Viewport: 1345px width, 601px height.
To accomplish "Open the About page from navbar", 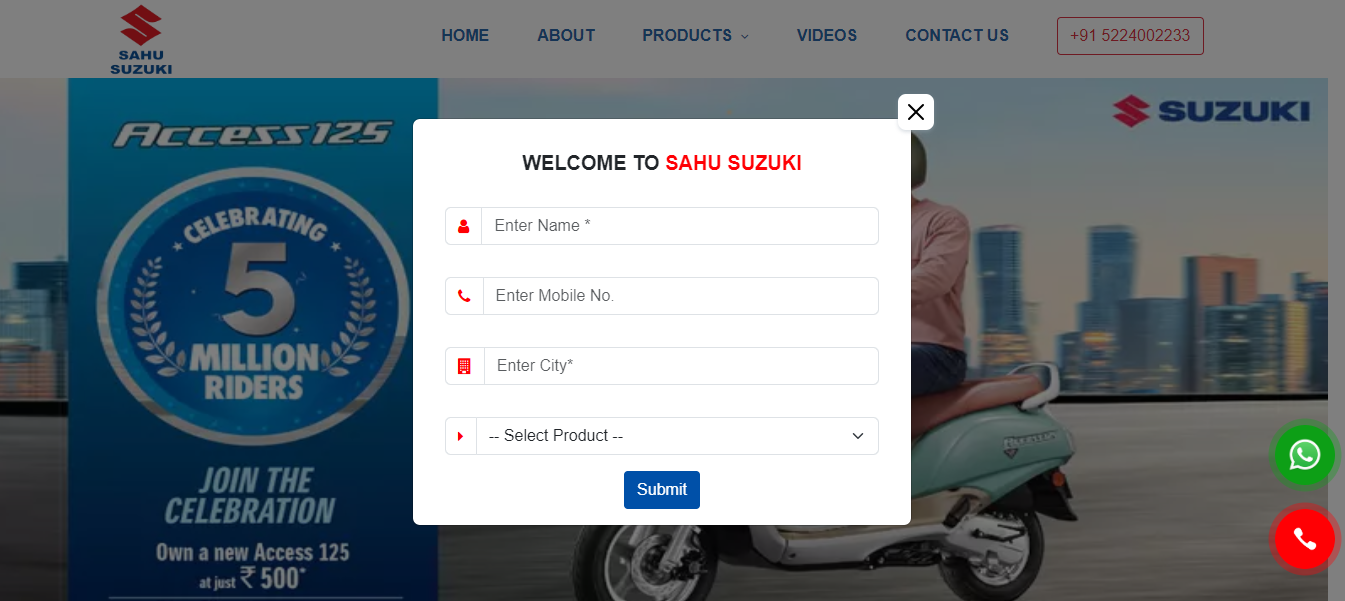I will click(566, 36).
